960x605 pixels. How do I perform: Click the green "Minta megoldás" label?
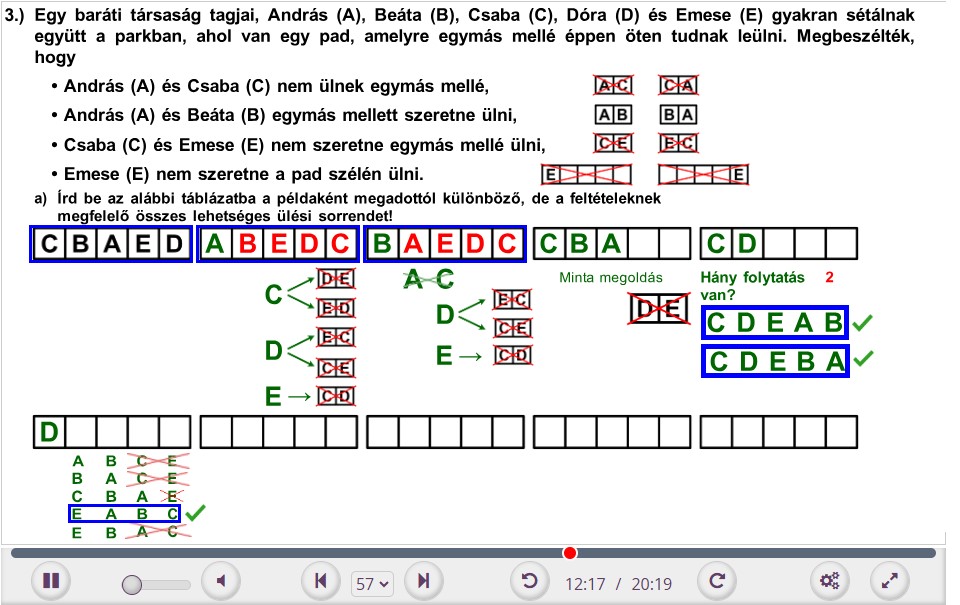(x=603, y=278)
